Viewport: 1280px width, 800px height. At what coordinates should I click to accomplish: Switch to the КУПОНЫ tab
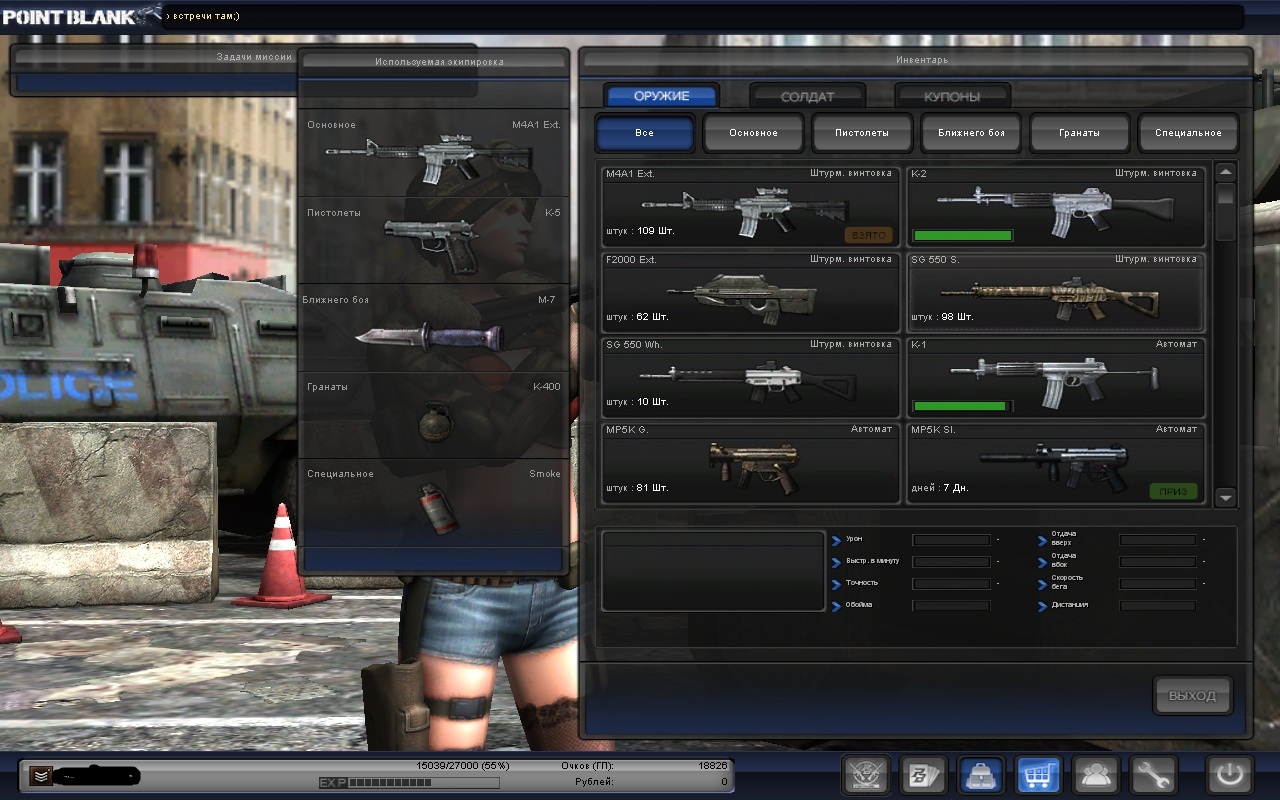(x=952, y=97)
